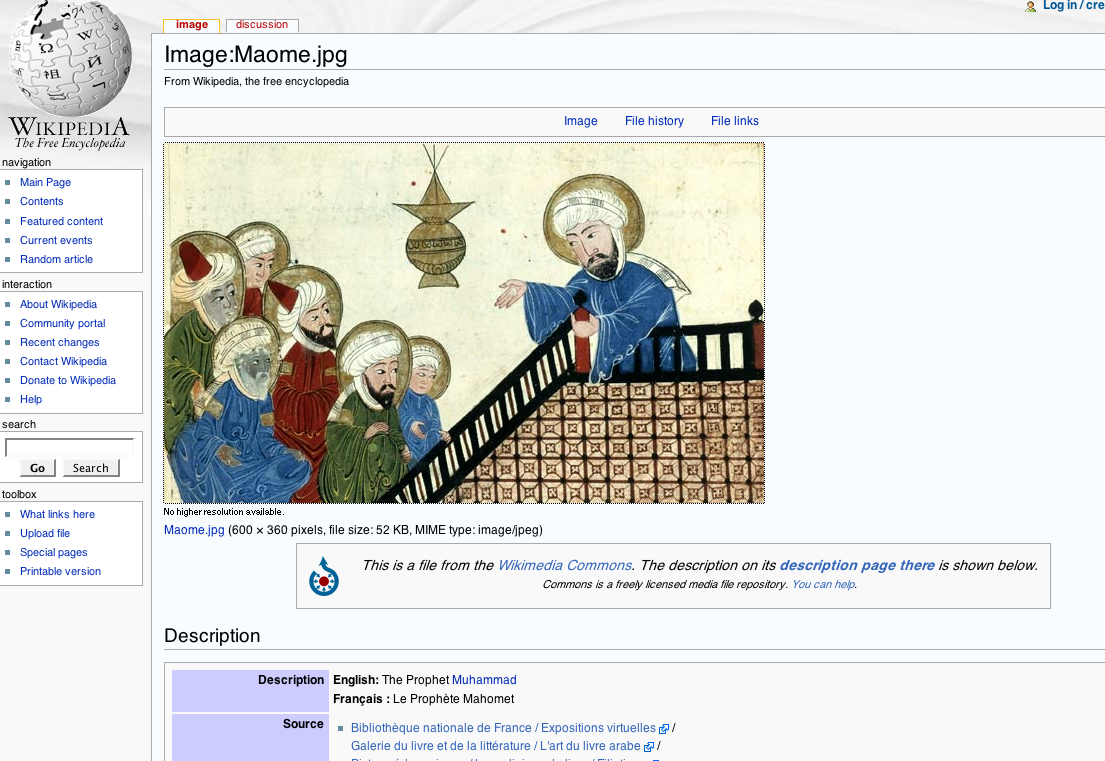Open Galerie du livre source link

(x=495, y=746)
